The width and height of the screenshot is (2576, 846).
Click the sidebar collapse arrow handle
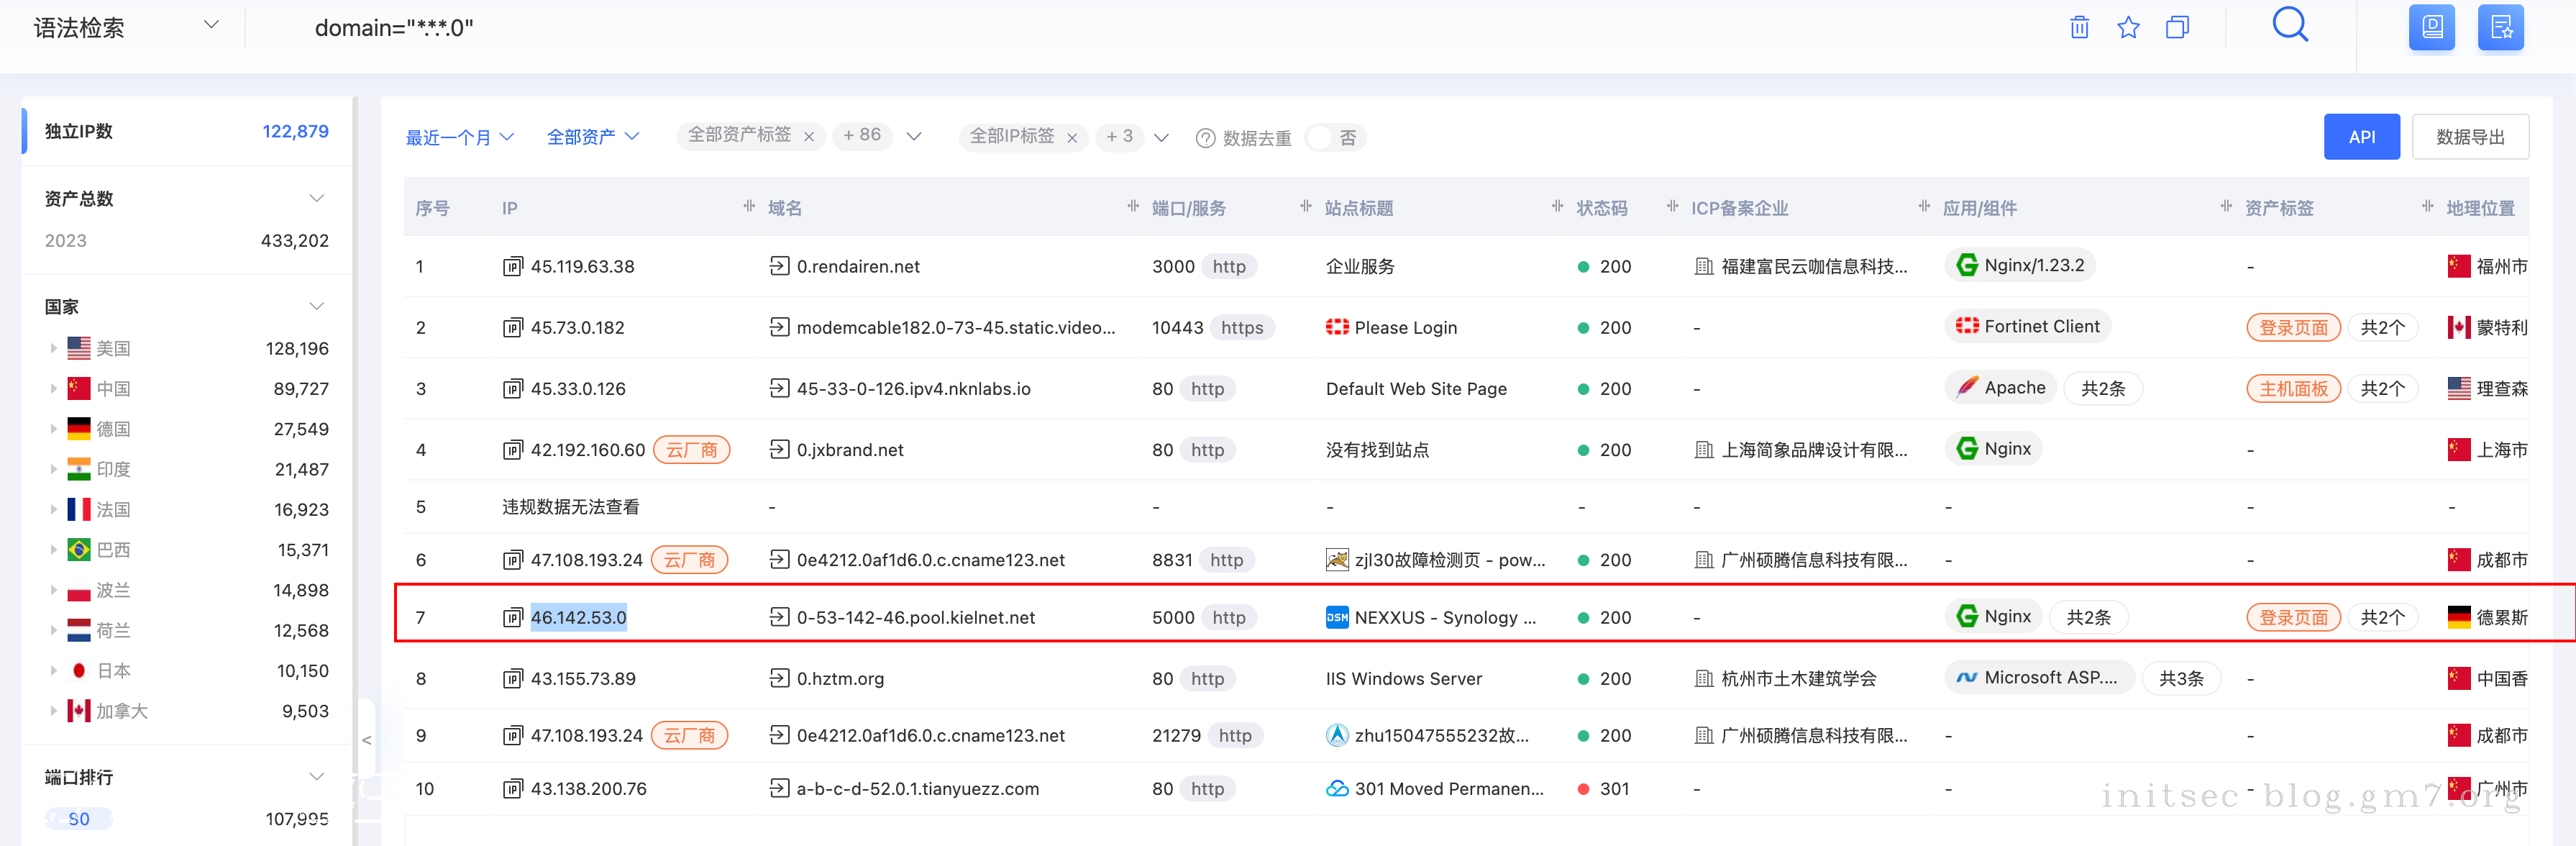click(x=367, y=740)
